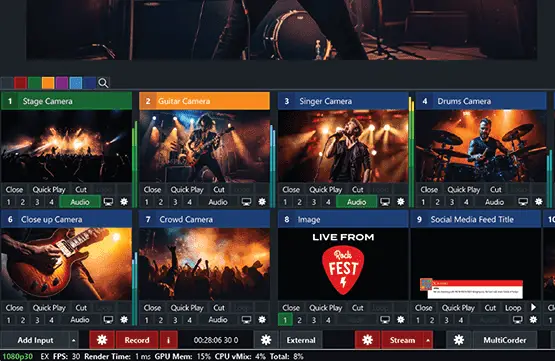Expand the Add Input arrow menu
This screenshot has height=361, width=555.
(x=74, y=340)
